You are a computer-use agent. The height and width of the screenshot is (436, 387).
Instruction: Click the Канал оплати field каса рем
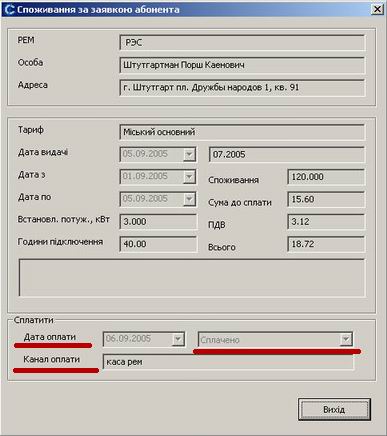pyautogui.click(x=228, y=362)
